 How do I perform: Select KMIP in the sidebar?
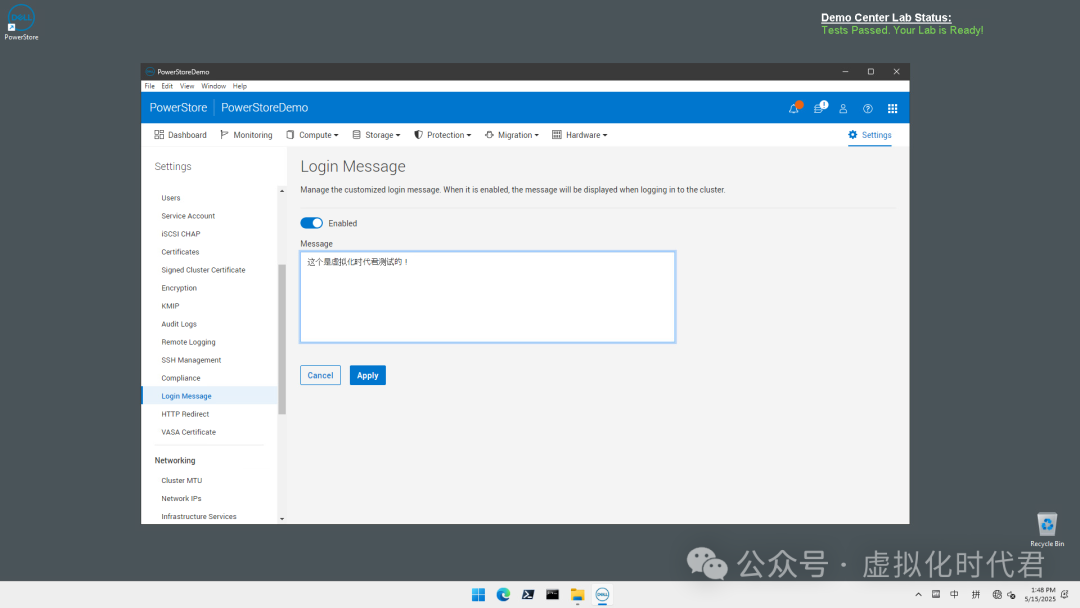[x=170, y=306]
